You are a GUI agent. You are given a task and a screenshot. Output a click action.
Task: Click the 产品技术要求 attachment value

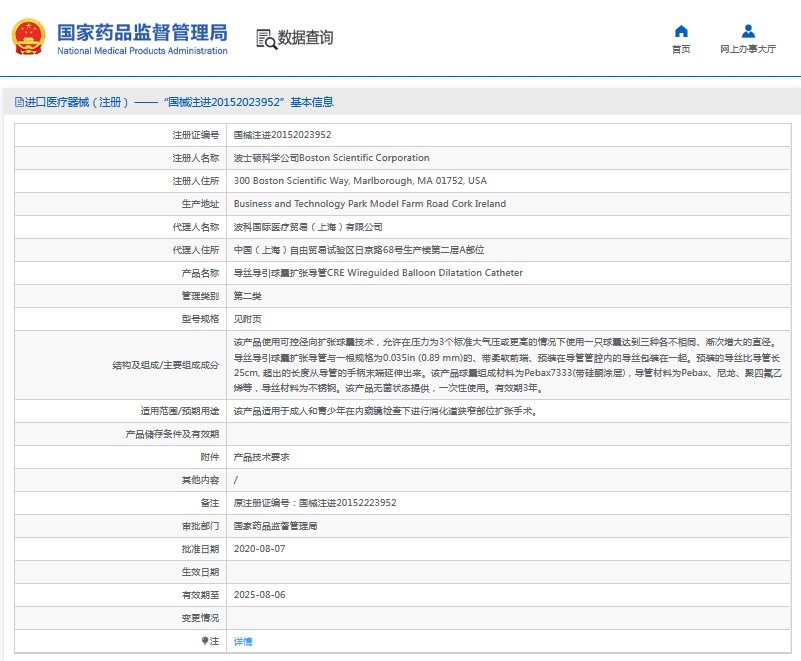click(x=261, y=457)
